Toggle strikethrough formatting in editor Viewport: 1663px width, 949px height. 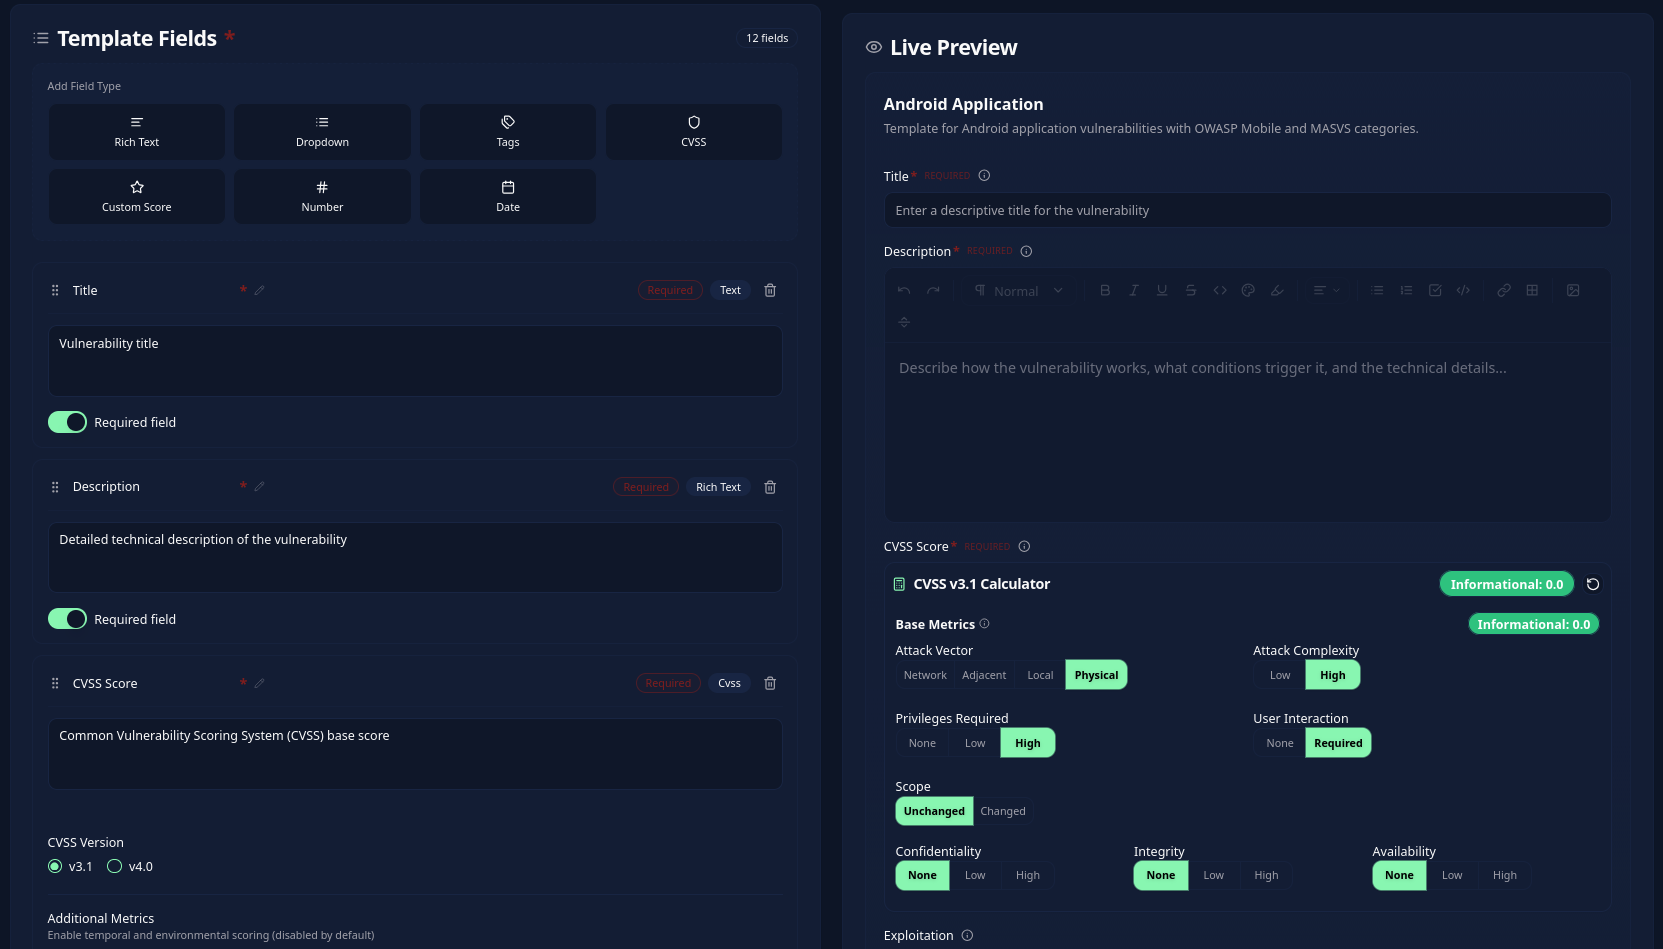[x=1191, y=290]
